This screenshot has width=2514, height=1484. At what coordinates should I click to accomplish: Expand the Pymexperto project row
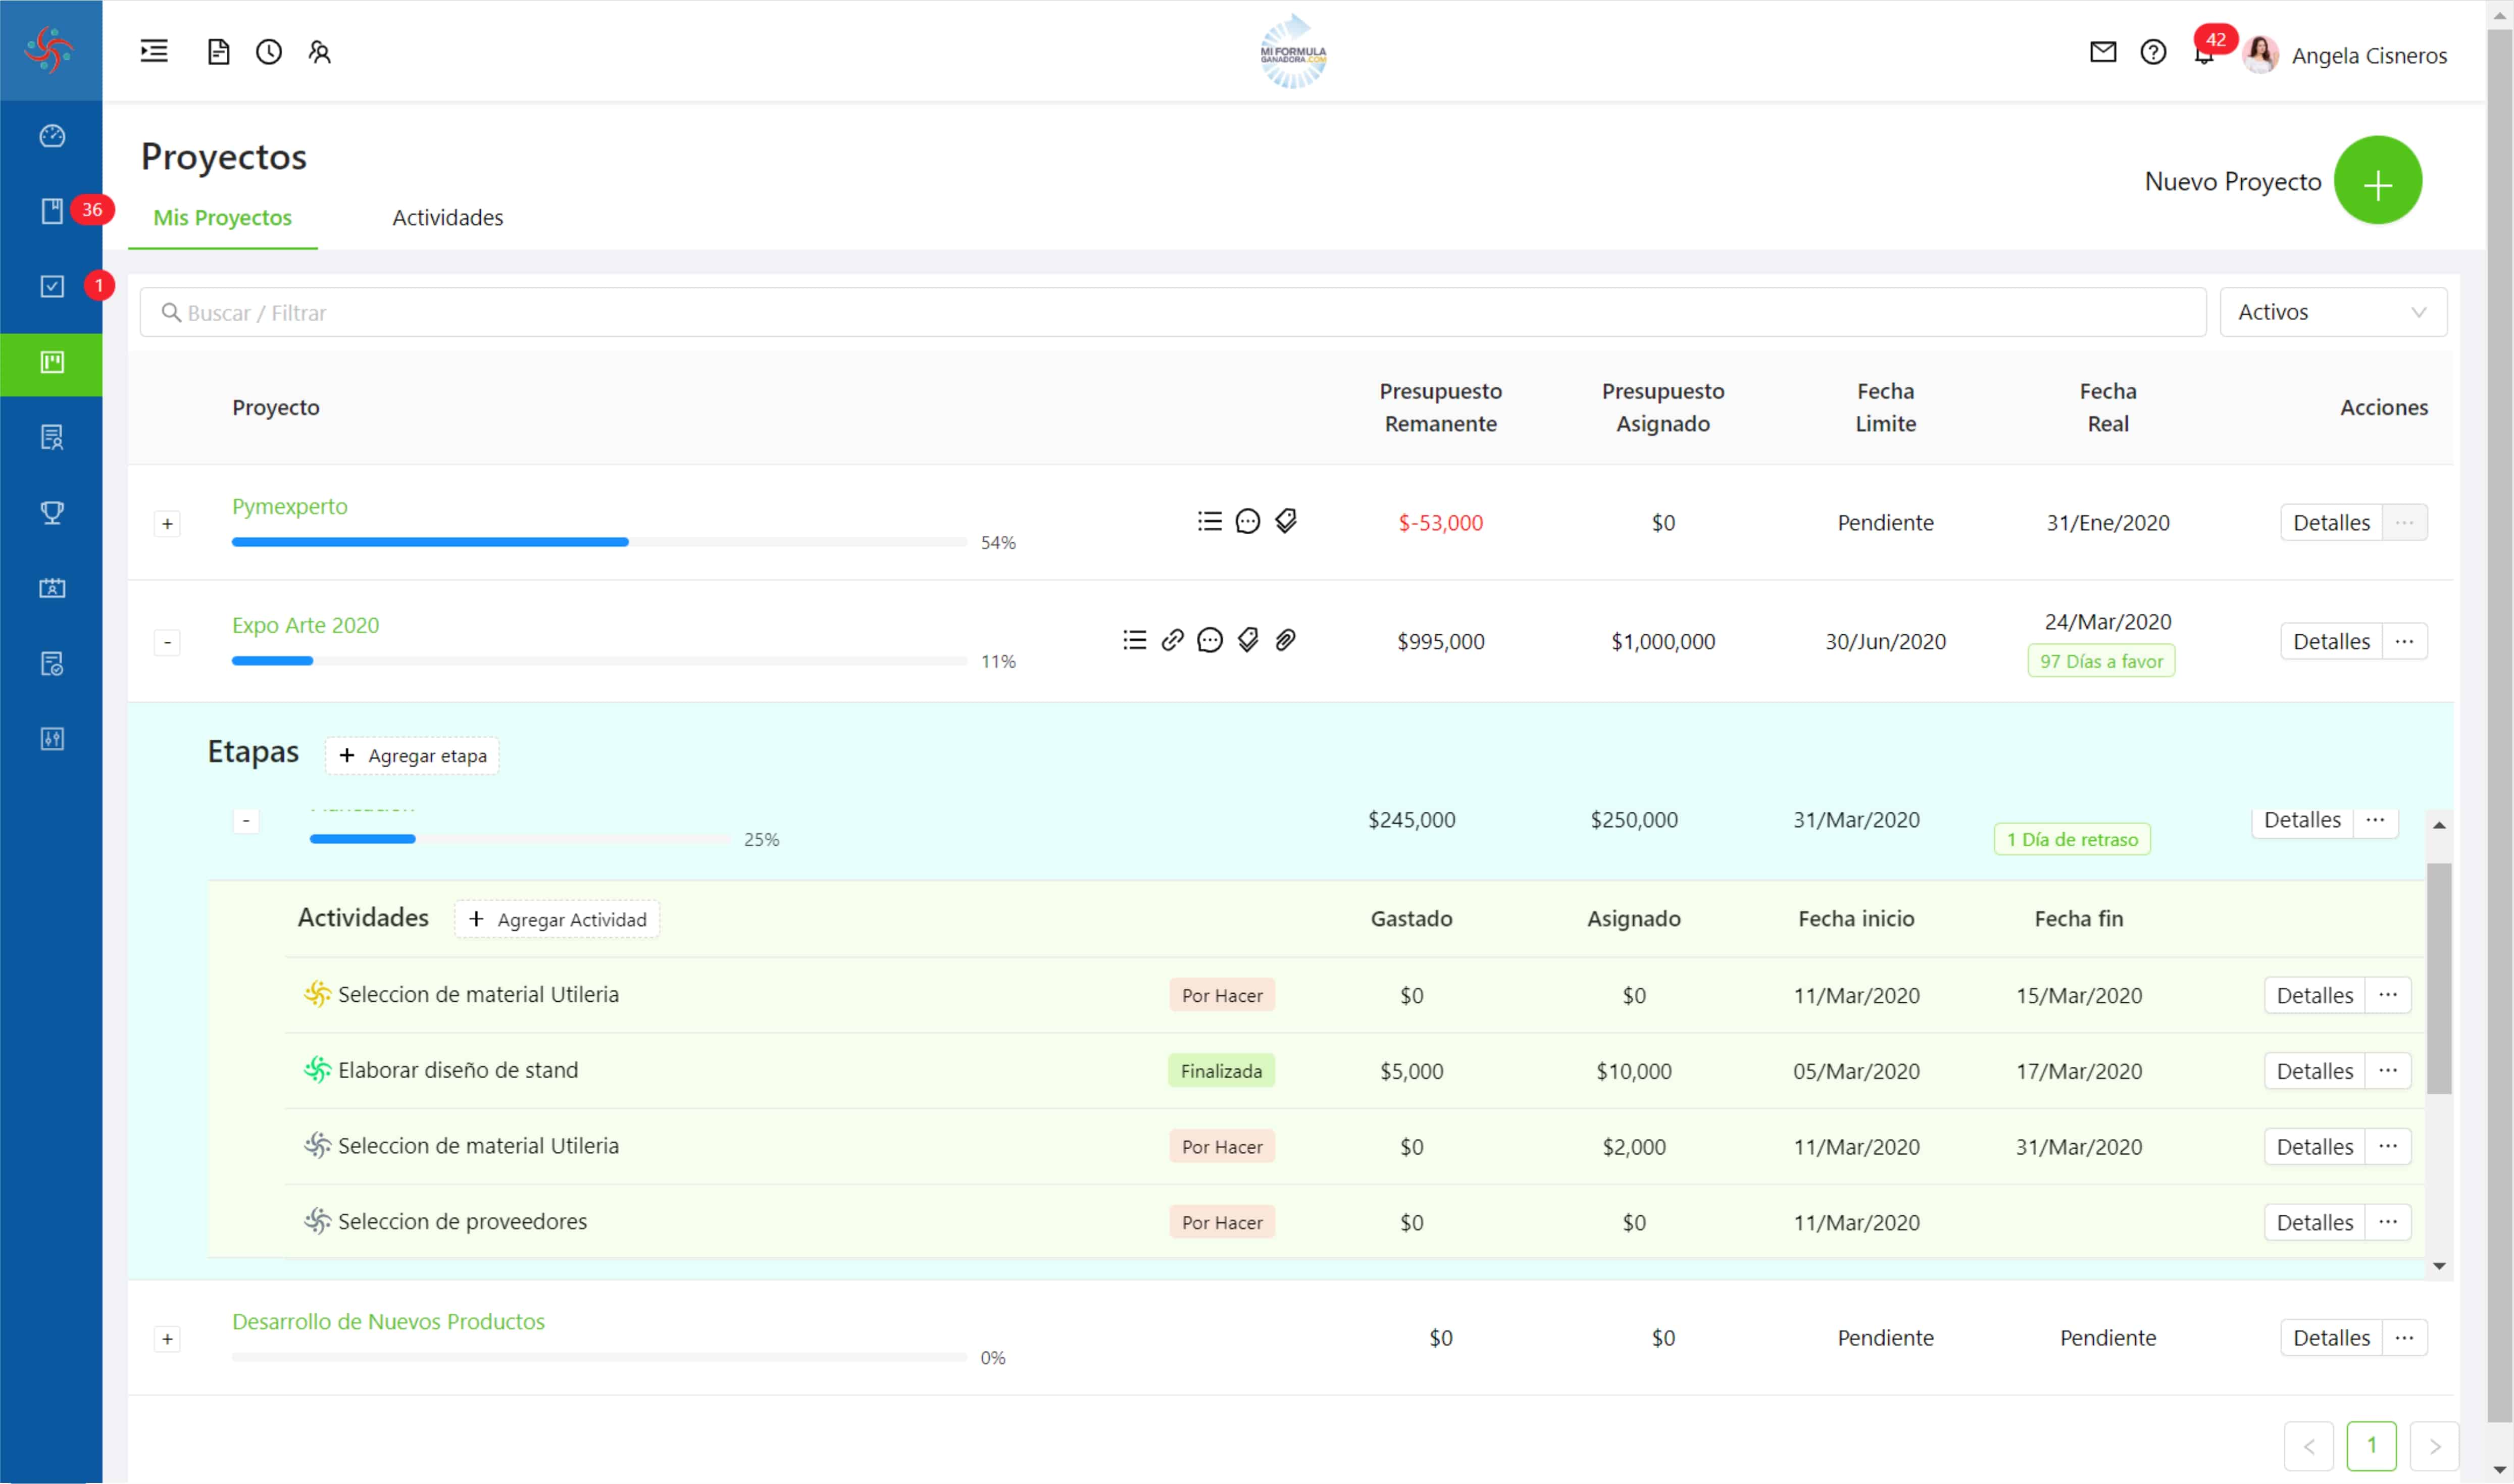pyautogui.click(x=167, y=524)
